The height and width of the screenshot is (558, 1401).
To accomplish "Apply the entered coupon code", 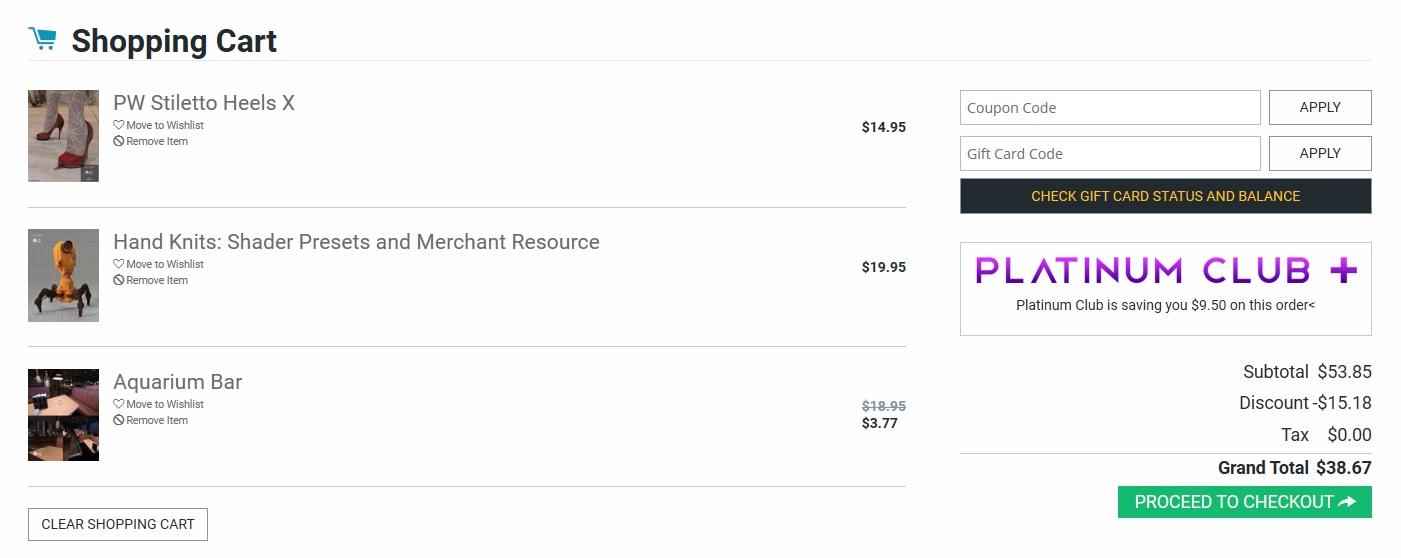I will point(1320,107).
